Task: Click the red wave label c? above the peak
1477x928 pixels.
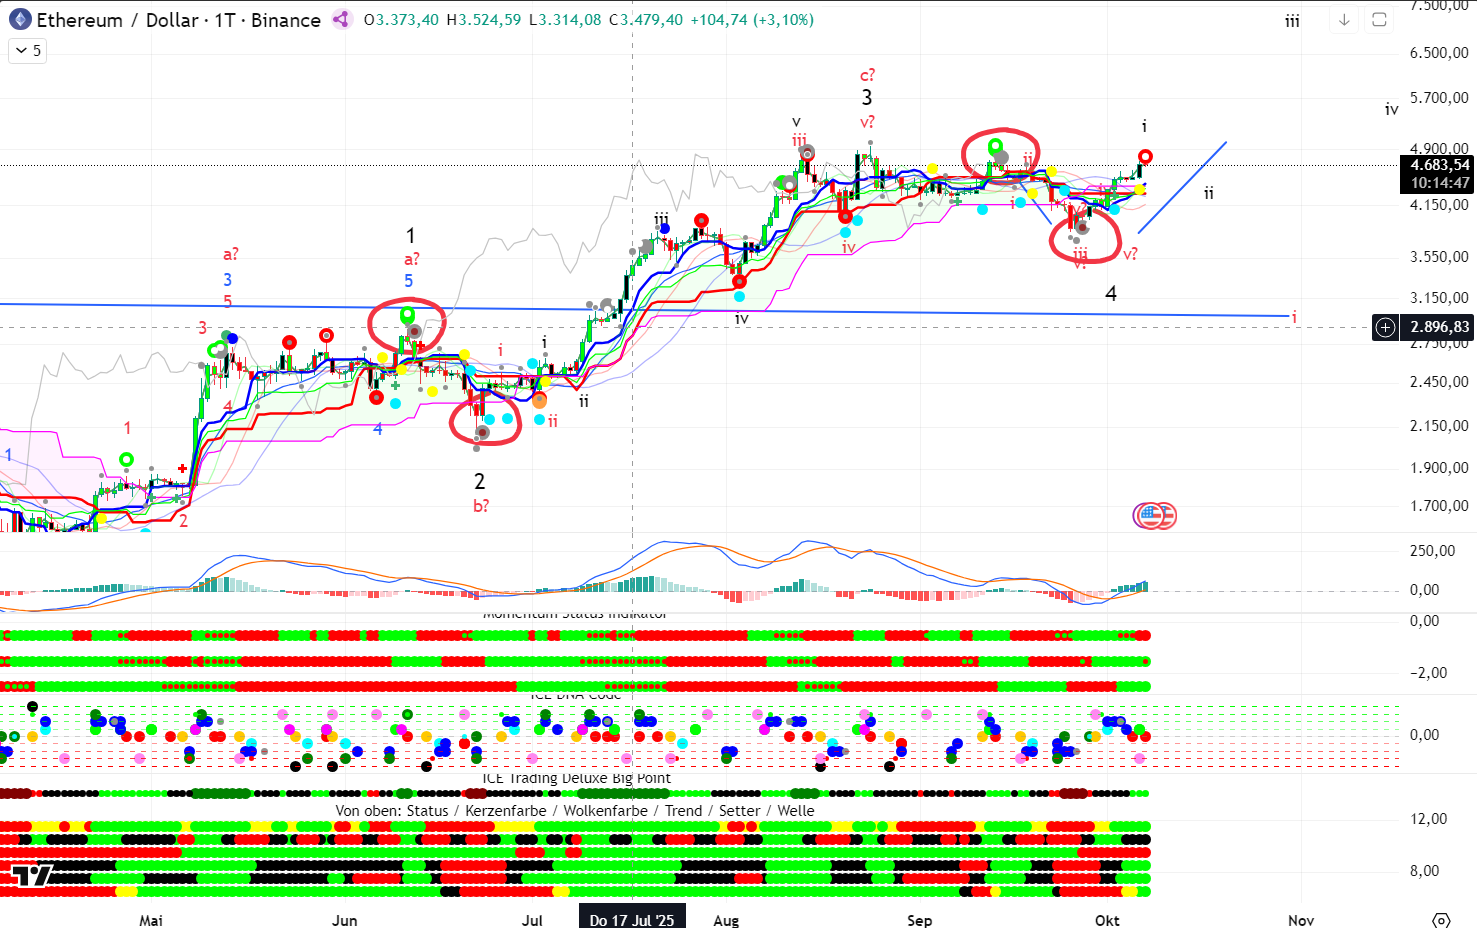Action: pos(867,75)
